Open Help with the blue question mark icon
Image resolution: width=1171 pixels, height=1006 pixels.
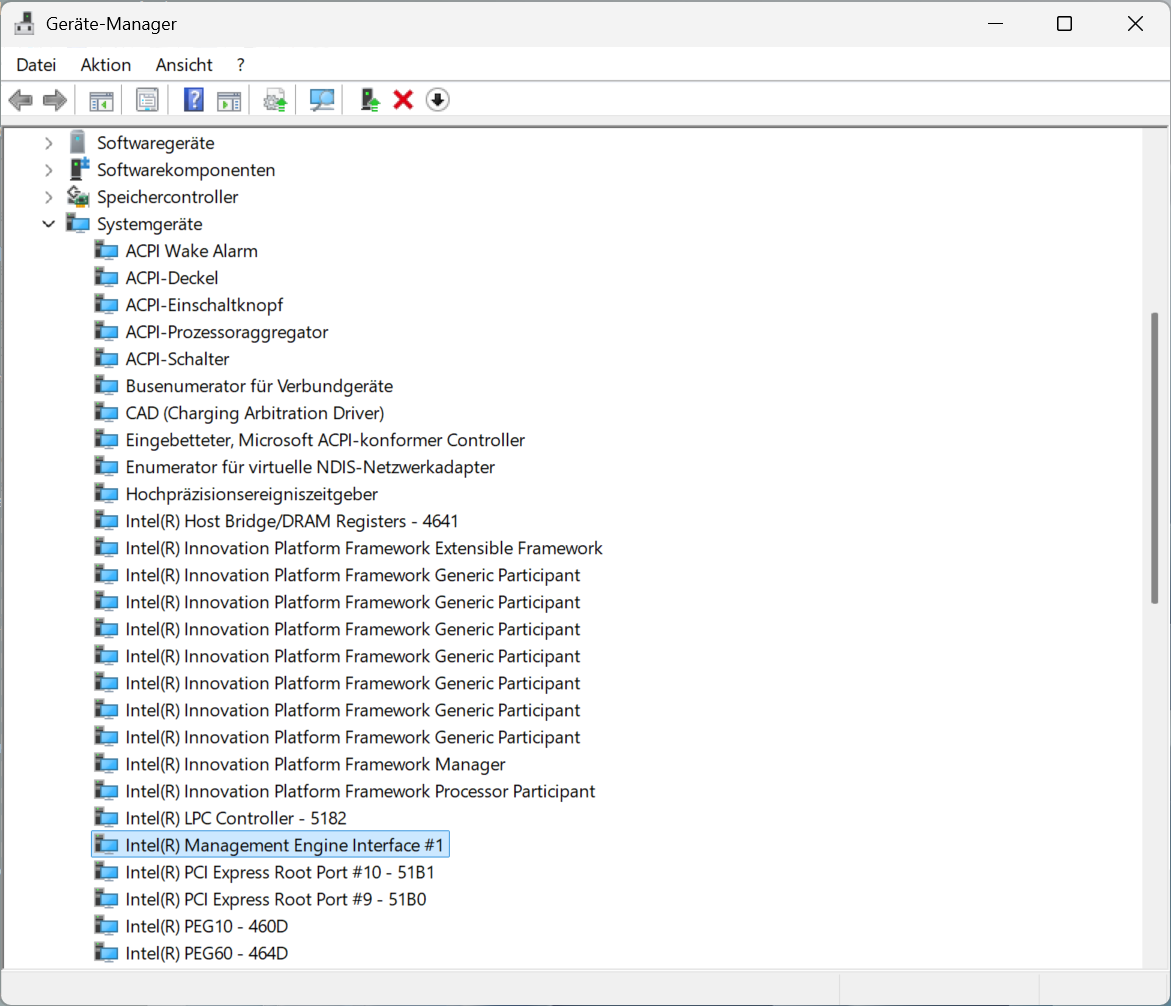coord(193,100)
